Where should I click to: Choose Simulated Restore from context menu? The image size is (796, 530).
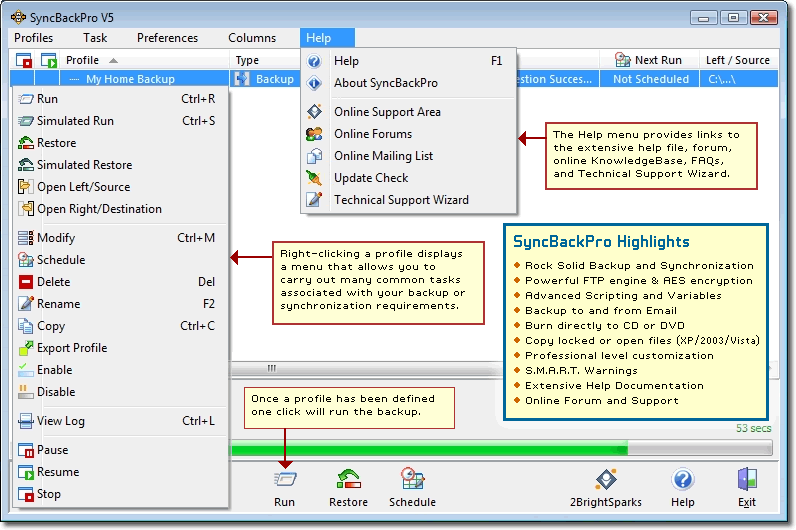pos(121,165)
